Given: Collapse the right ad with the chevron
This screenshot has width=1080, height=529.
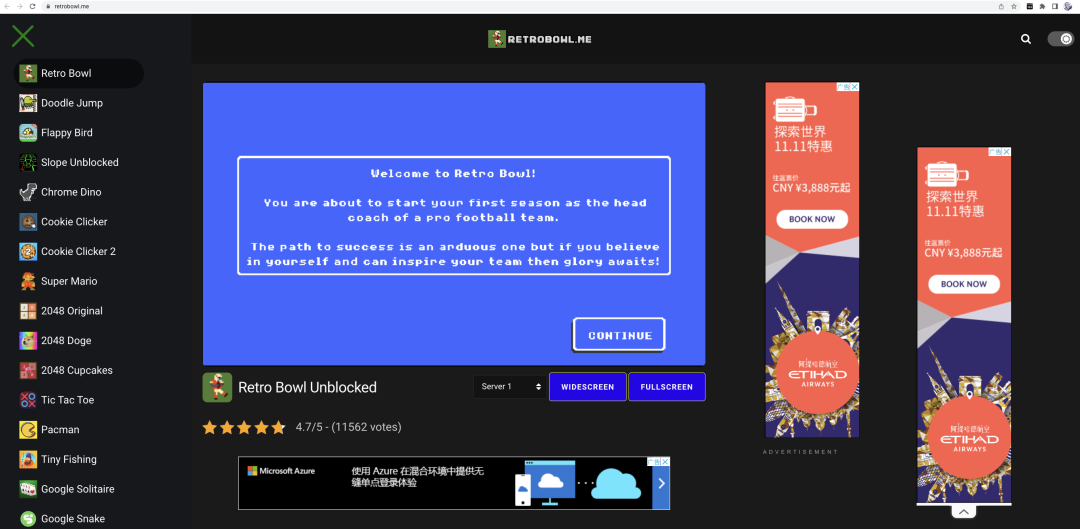Looking at the screenshot, I should (x=964, y=512).
